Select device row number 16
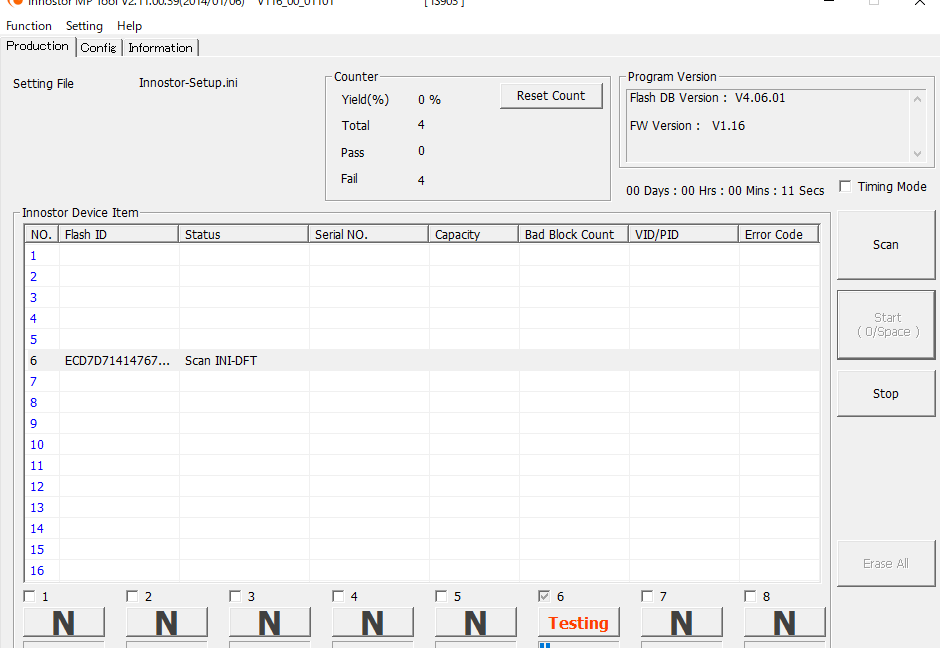The width and height of the screenshot is (940, 648). pyautogui.click(x=422, y=570)
